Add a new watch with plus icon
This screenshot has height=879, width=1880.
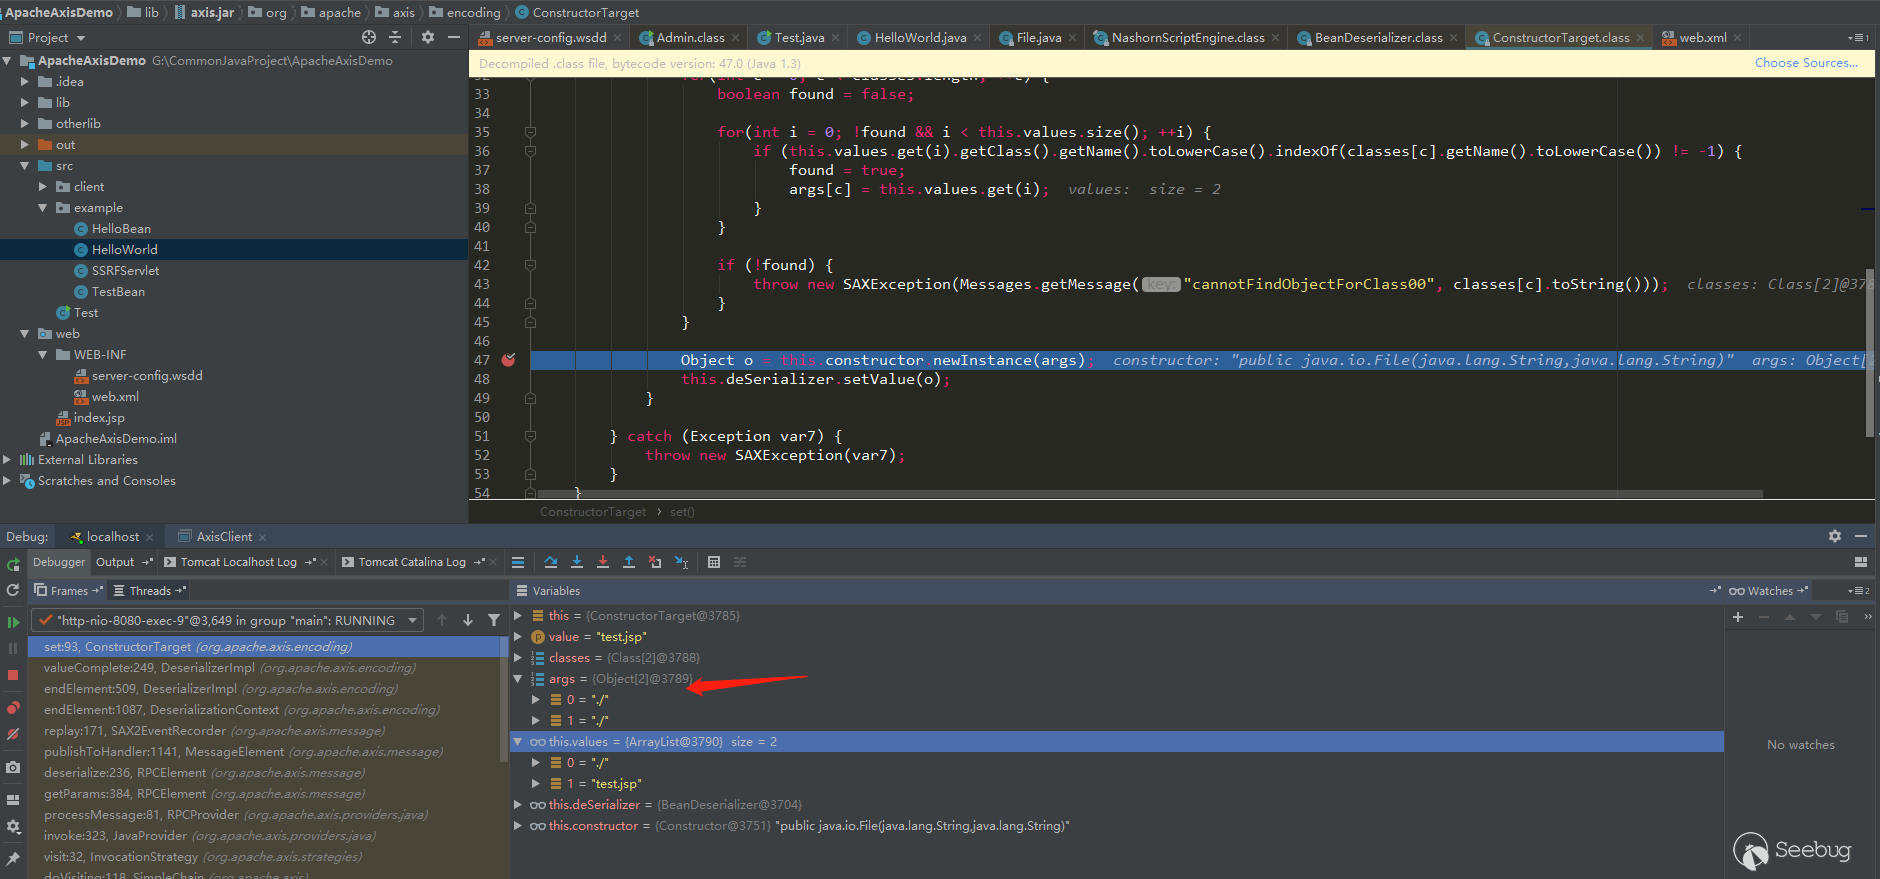pos(1738,617)
